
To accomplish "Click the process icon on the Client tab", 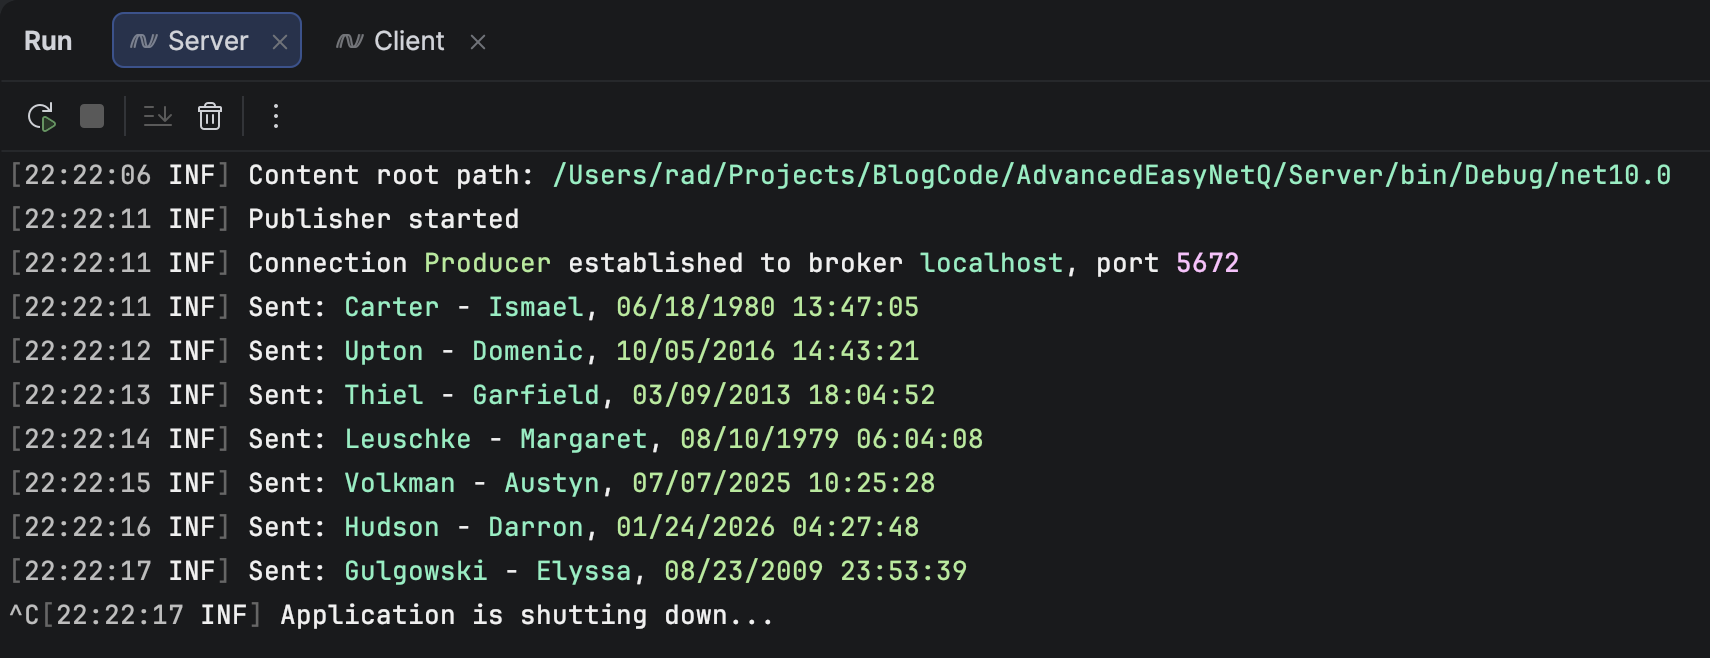I will [x=347, y=41].
